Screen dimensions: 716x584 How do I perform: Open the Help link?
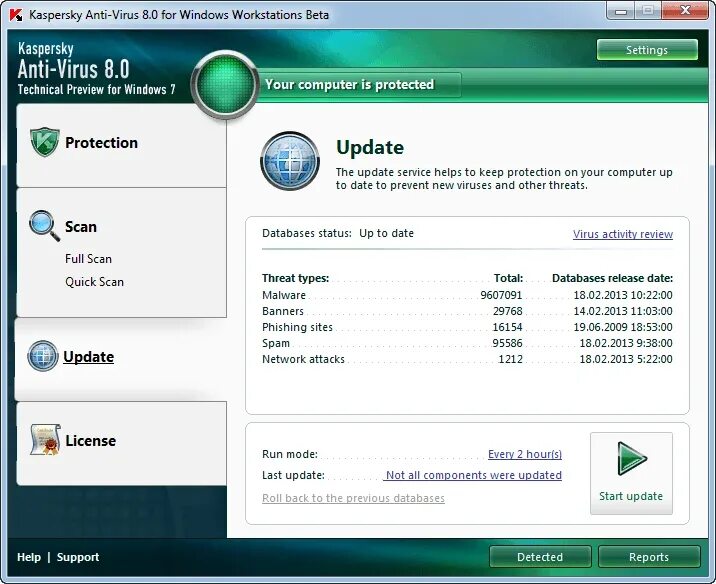tap(29, 557)
